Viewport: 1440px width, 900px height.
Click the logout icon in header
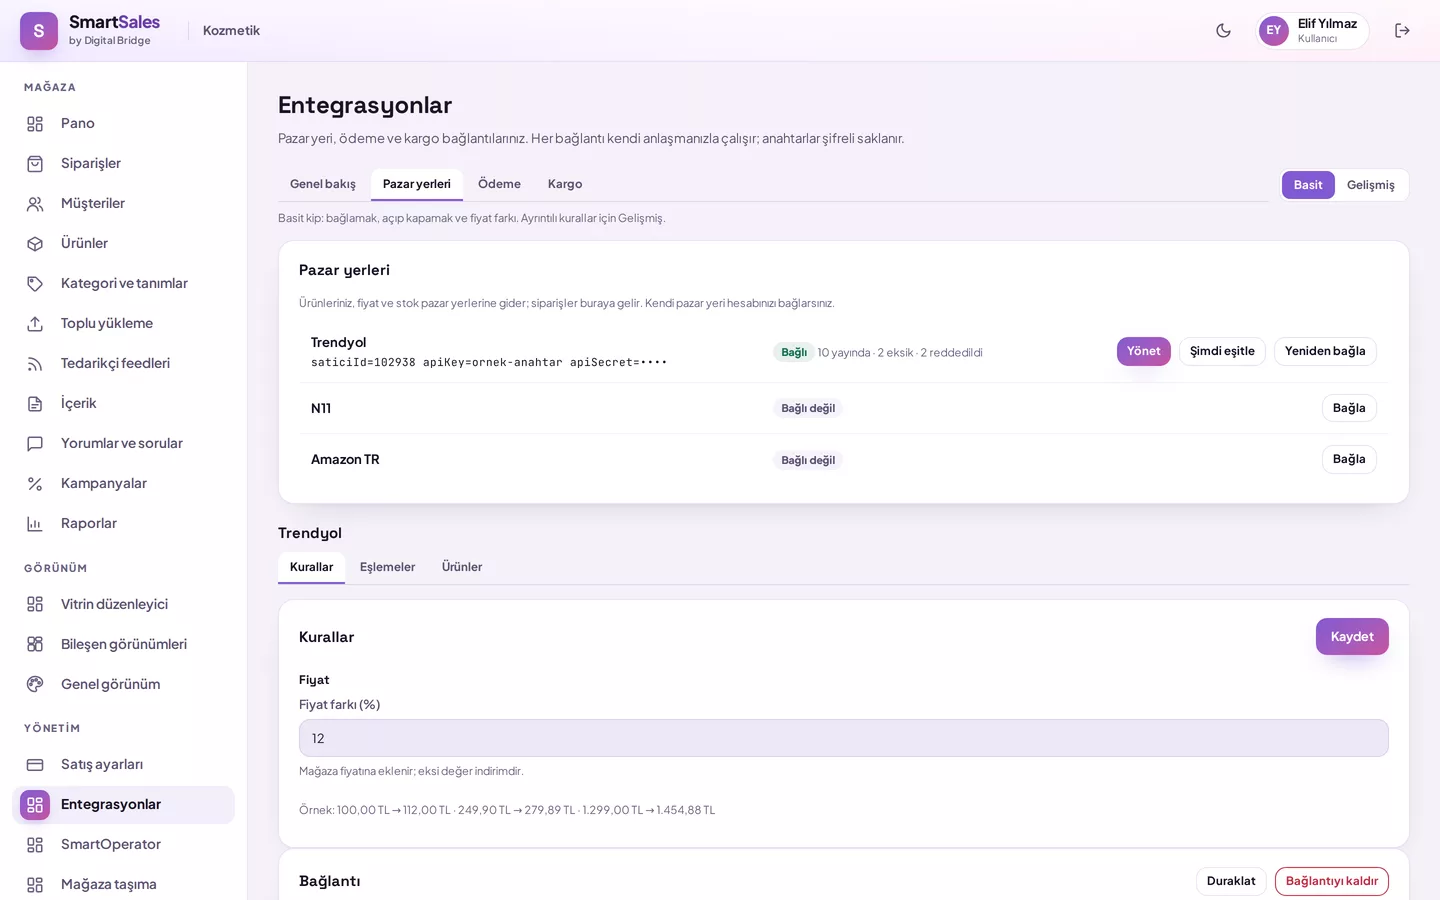click(x=1402, y=31)
